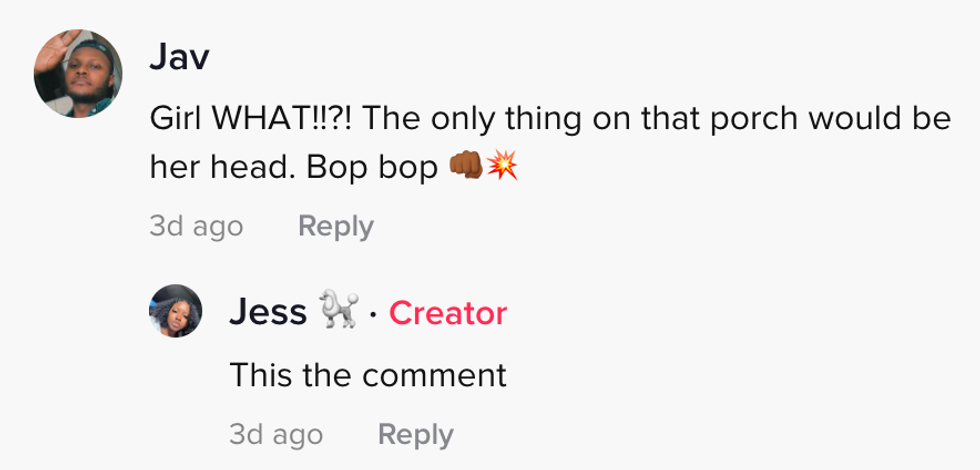
Task: Click the poodle emoji beside Jess
Action: point(339,313)
